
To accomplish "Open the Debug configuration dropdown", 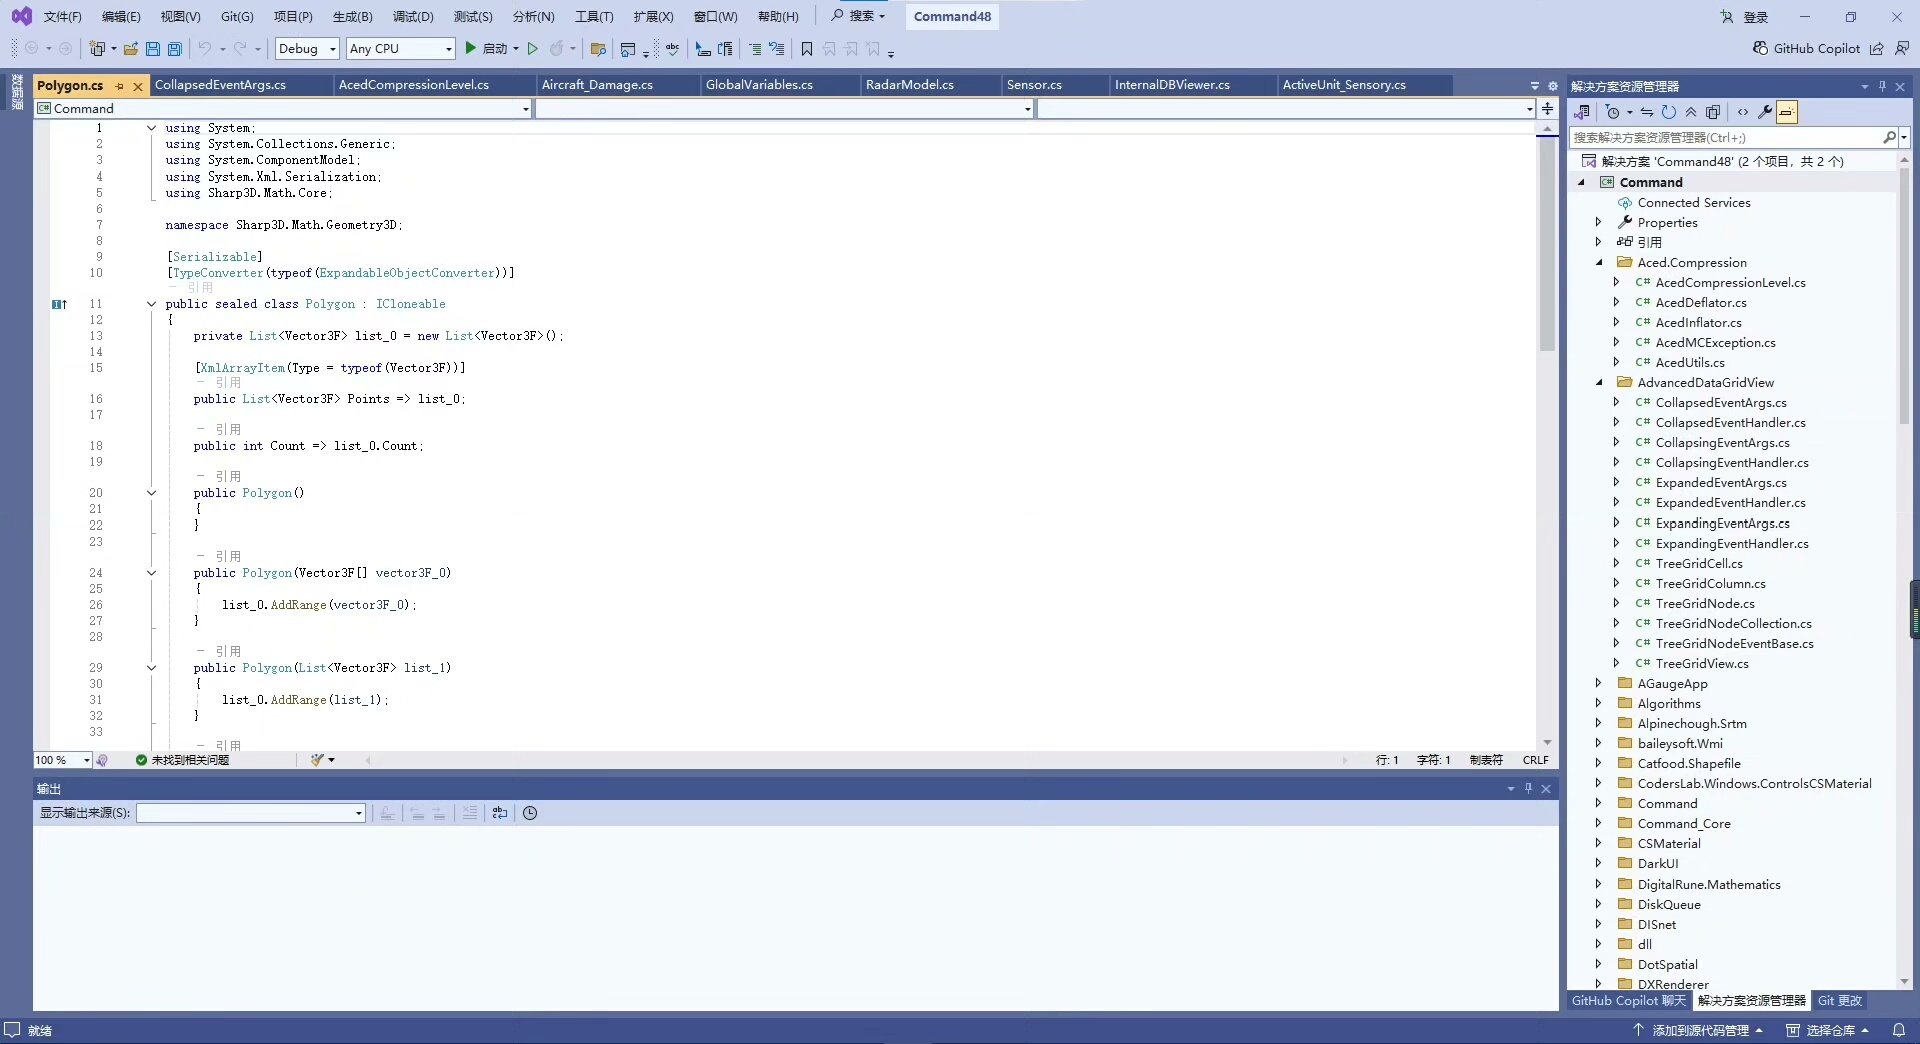I will pos(307,49).
